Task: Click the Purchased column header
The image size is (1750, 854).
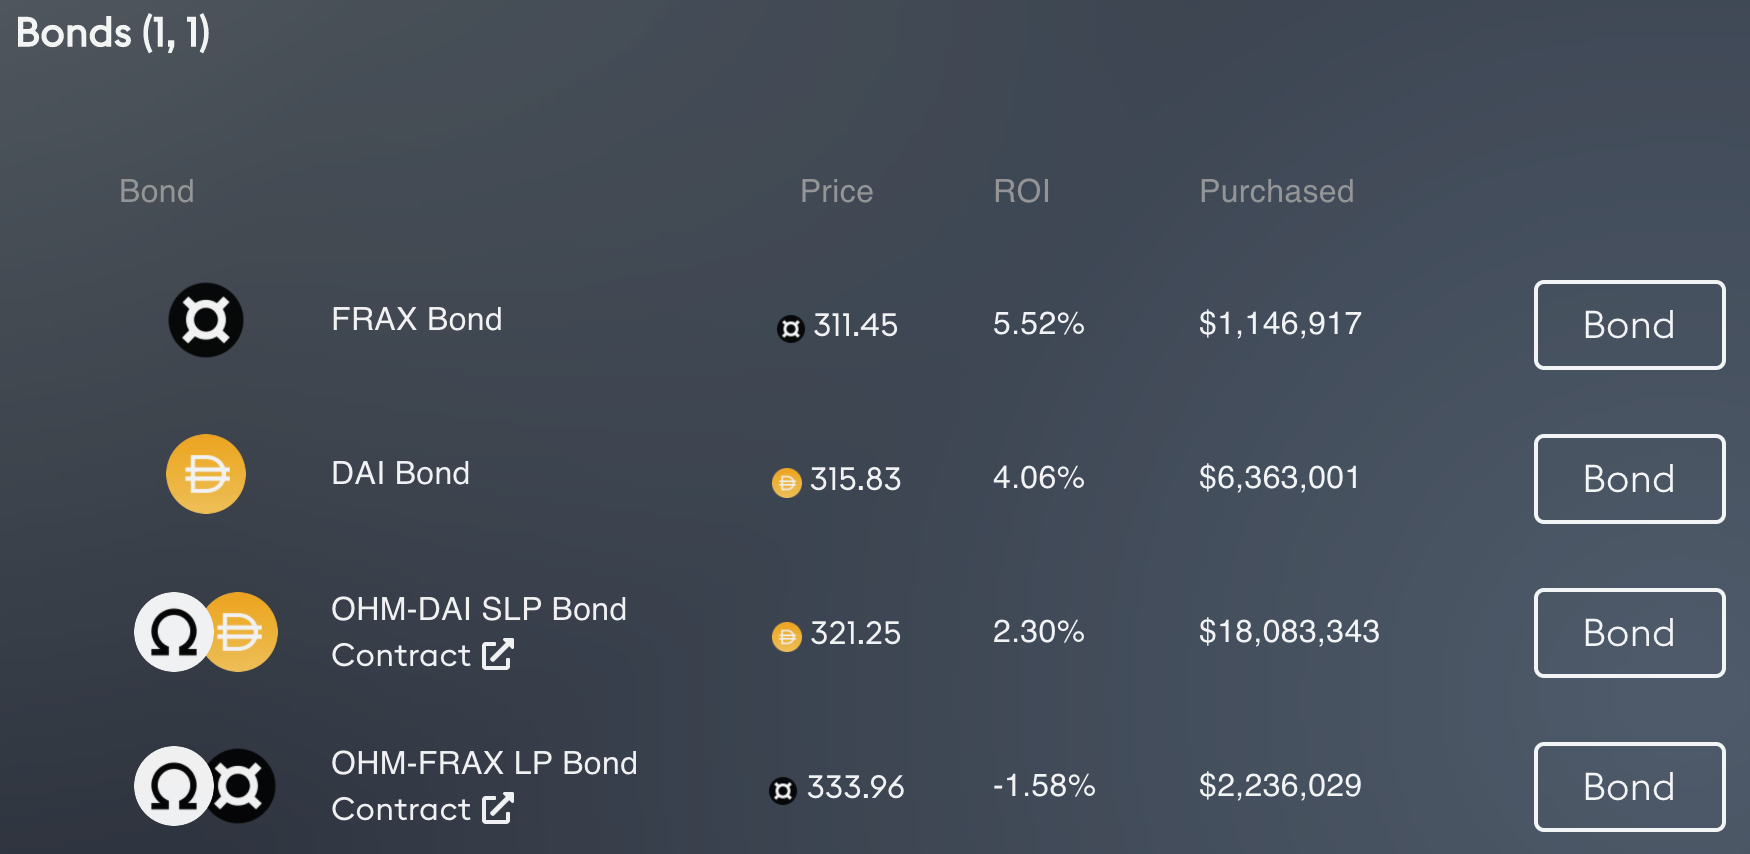Action: 1276,191
